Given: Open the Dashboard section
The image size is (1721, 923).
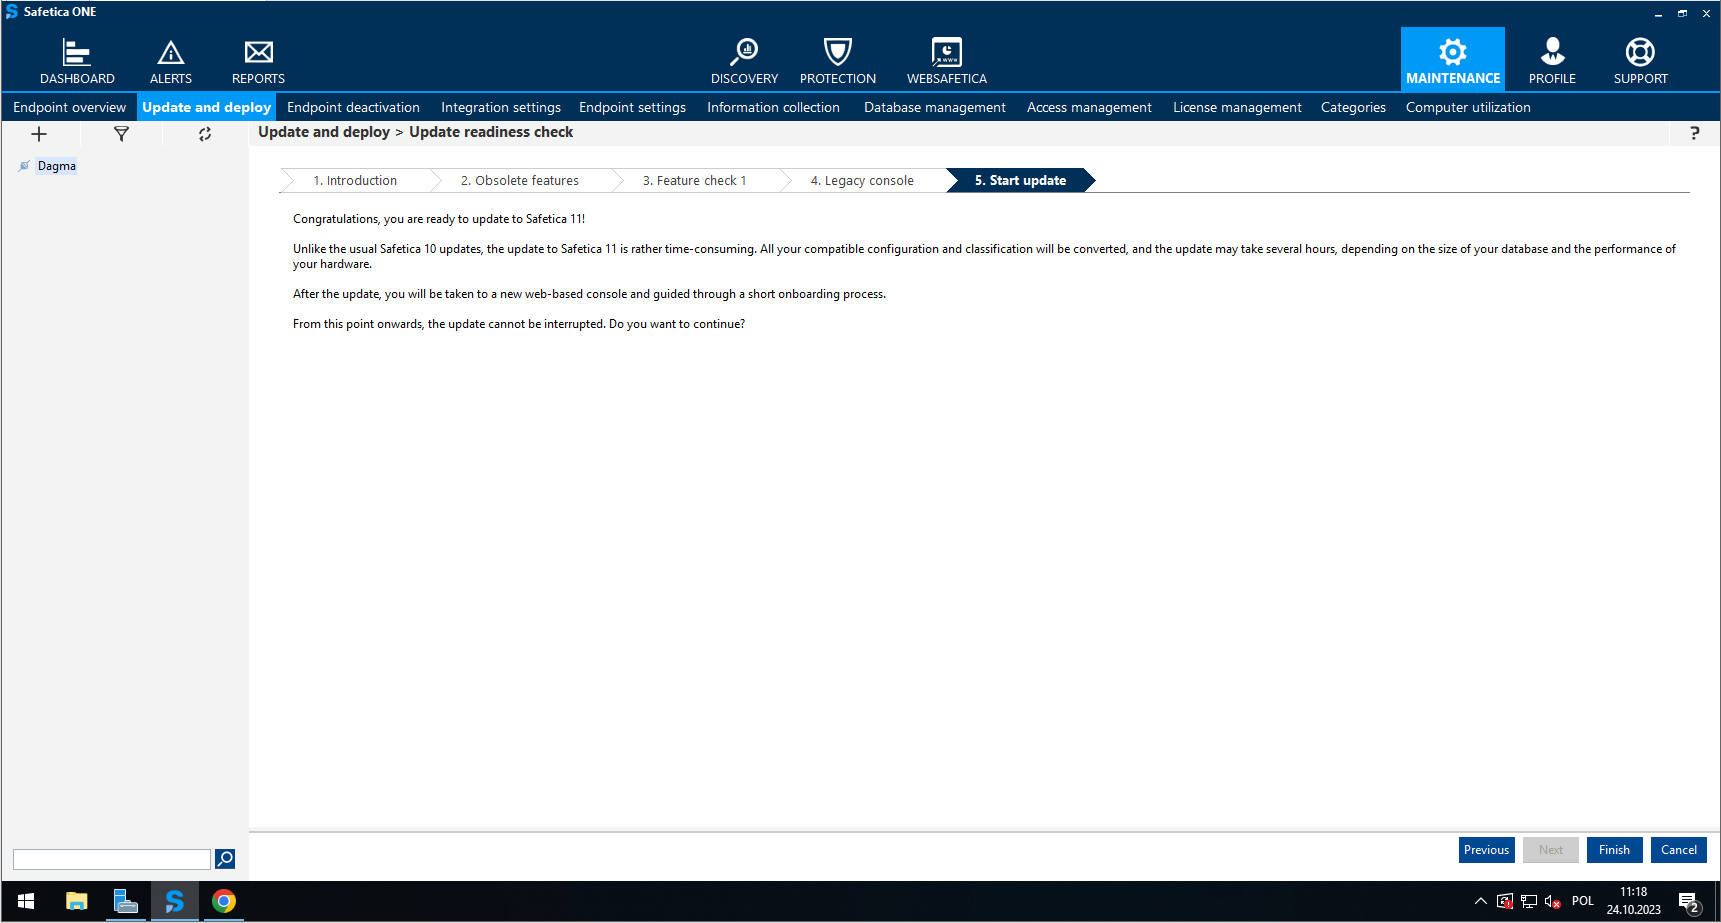Looking at the screenshot, I should click(x=77, y=61).
